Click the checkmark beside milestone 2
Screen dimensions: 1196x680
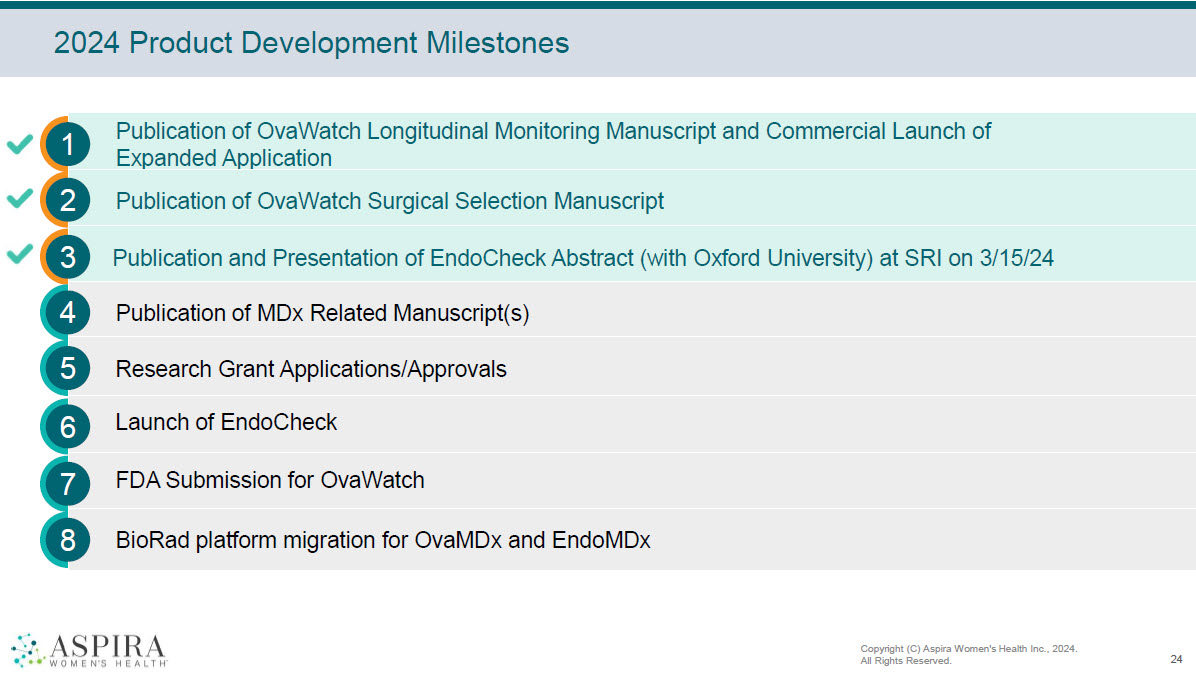[20, 198]
